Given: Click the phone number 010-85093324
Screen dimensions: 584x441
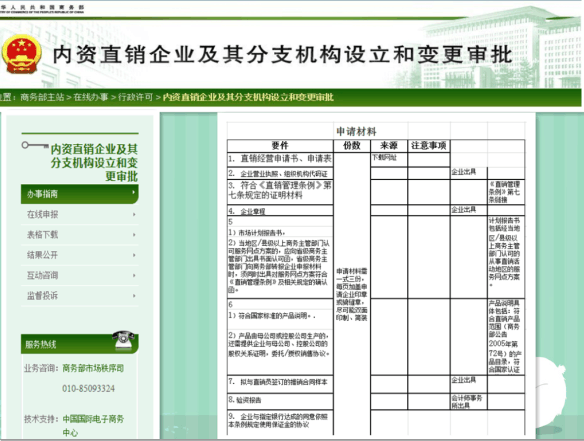Looking at the screenshot, I should (x=88, y=388).
